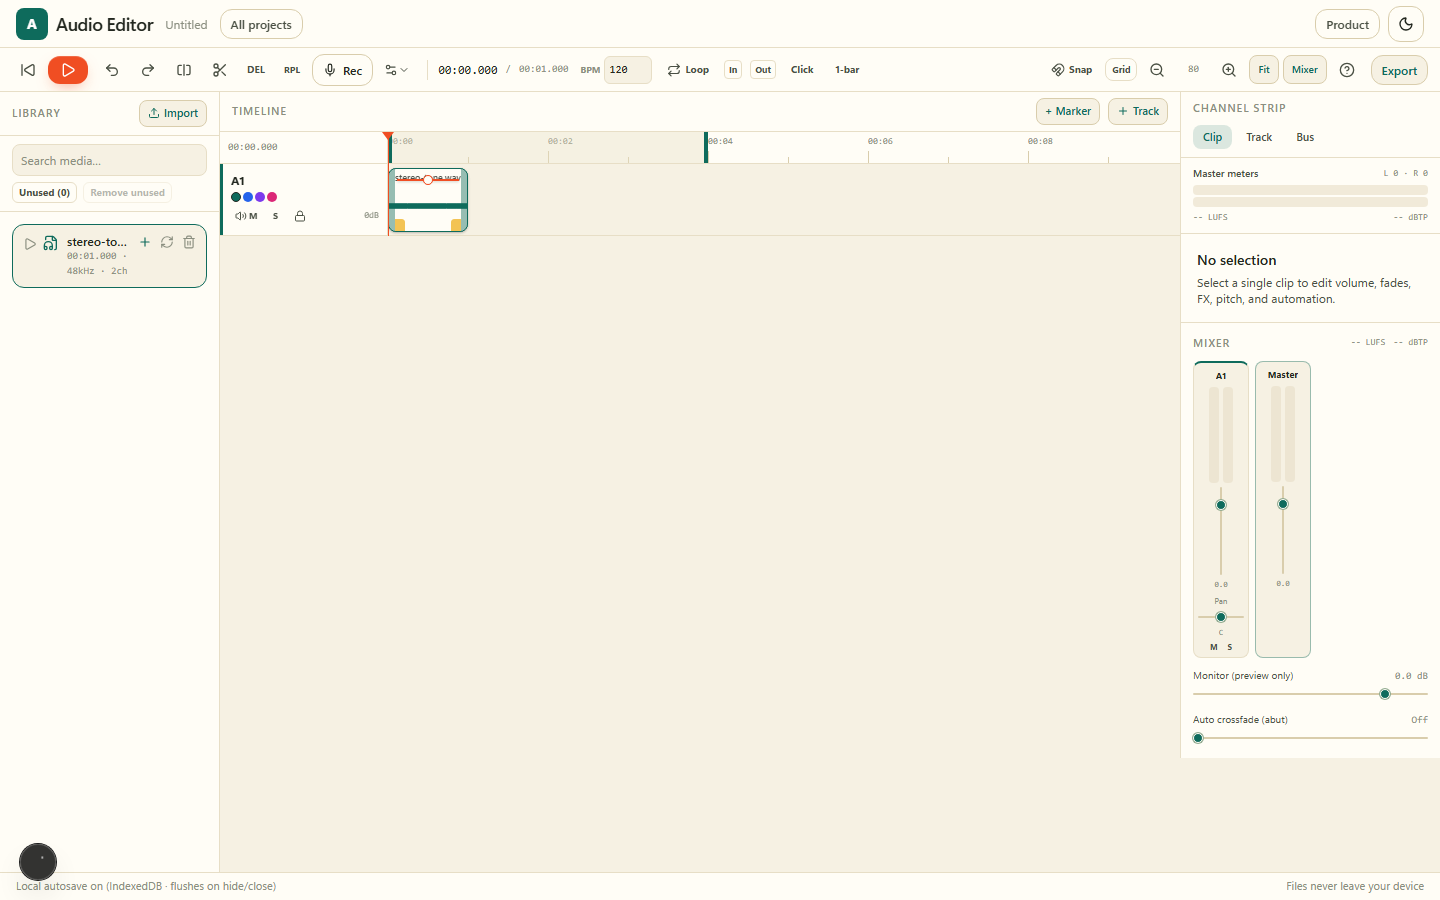Pick the pink color swatch for track A1
1440x900 pixels.
(x=272, y=197)
